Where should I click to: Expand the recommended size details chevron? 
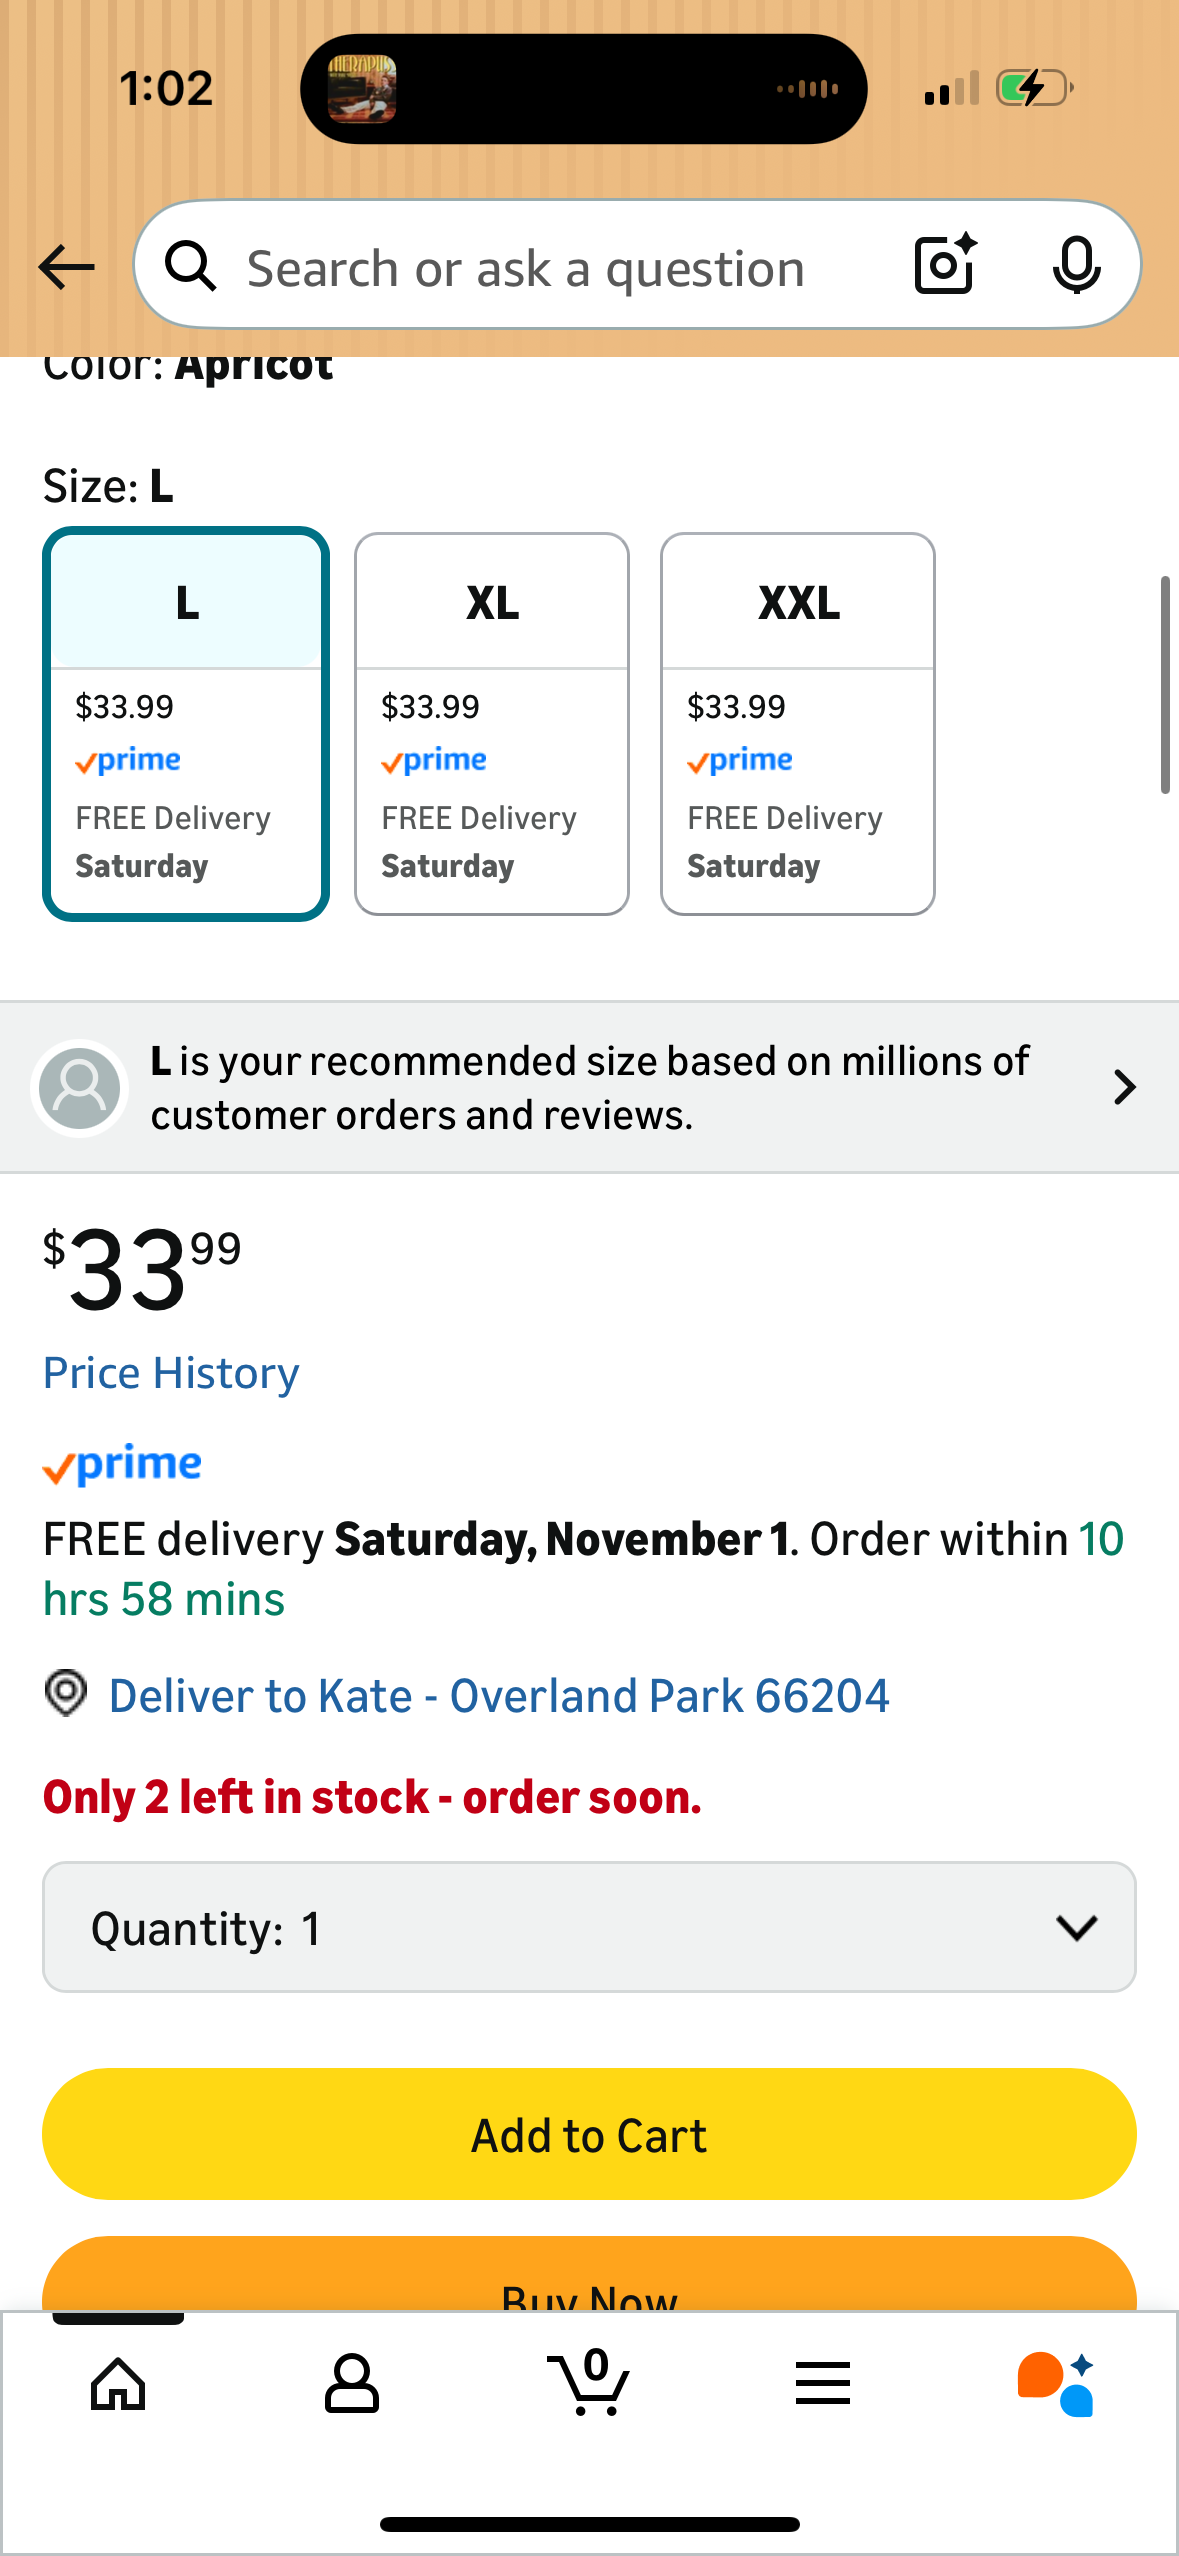coord(1125,1087)
